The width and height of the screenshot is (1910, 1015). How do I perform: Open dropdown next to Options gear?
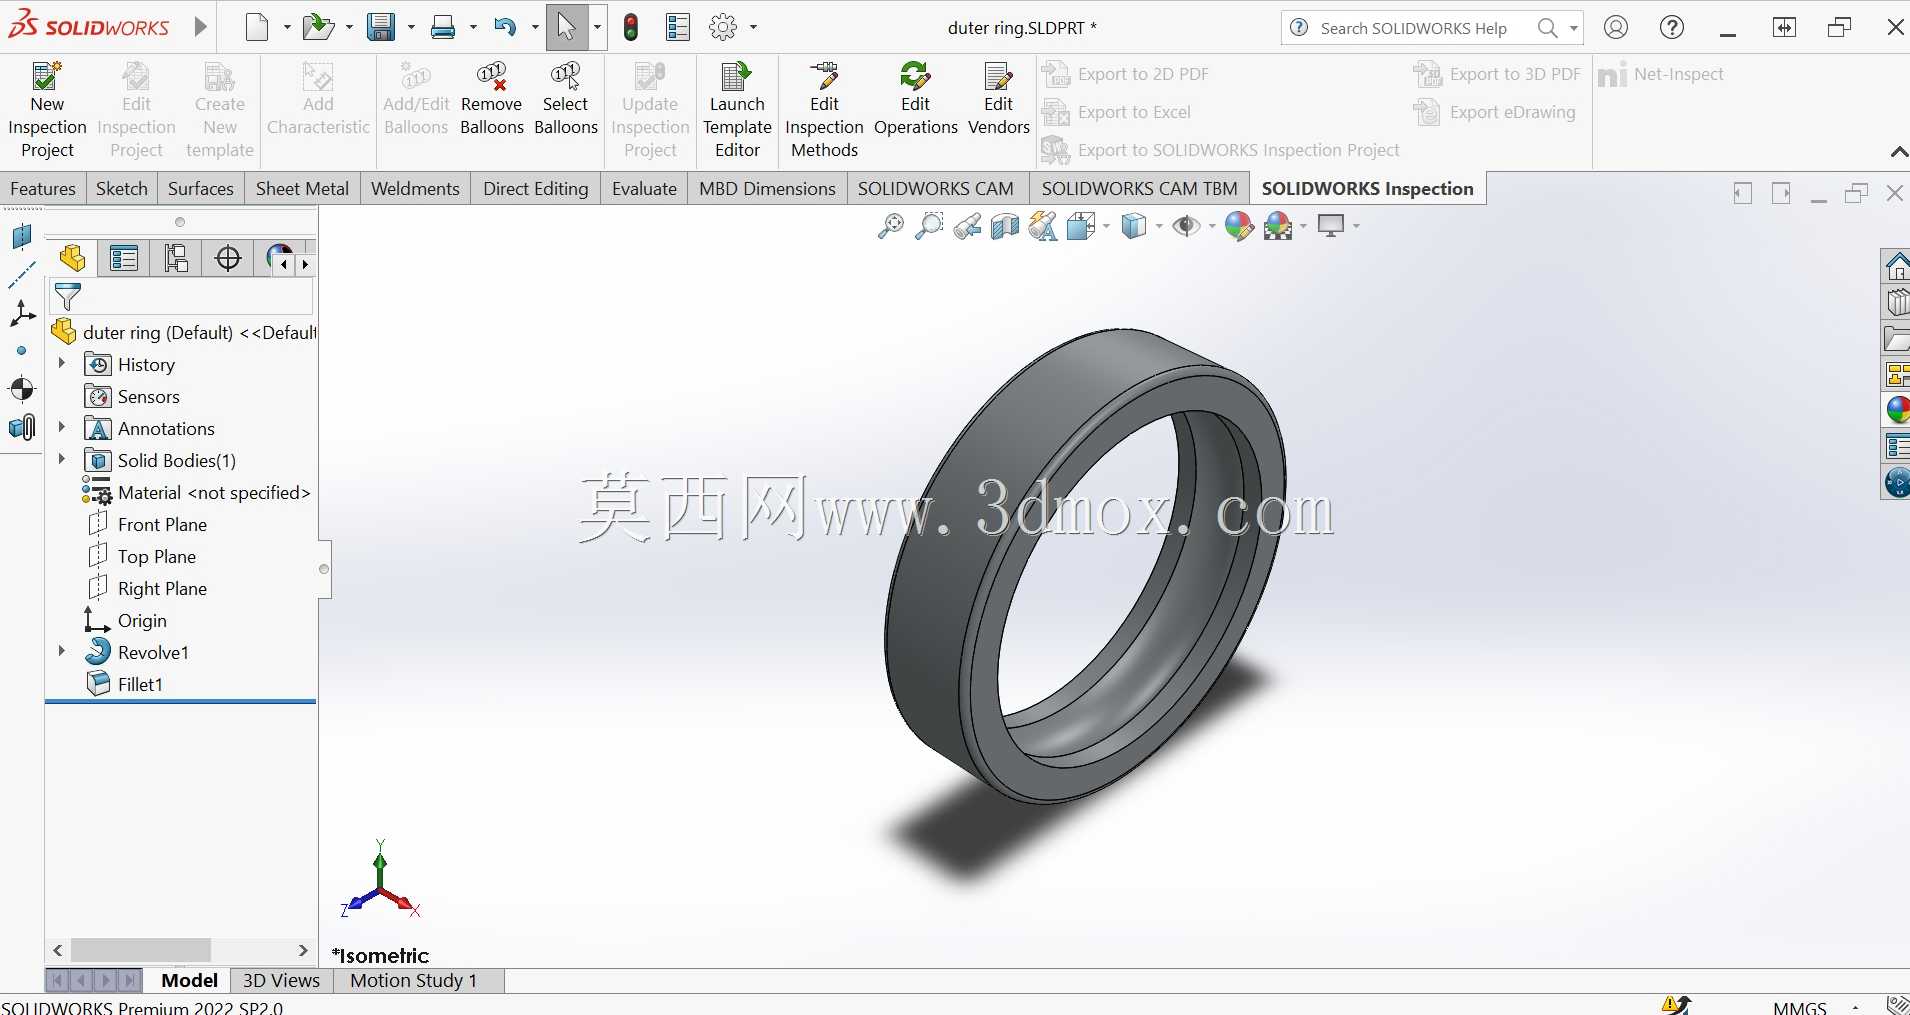point(753,27)
